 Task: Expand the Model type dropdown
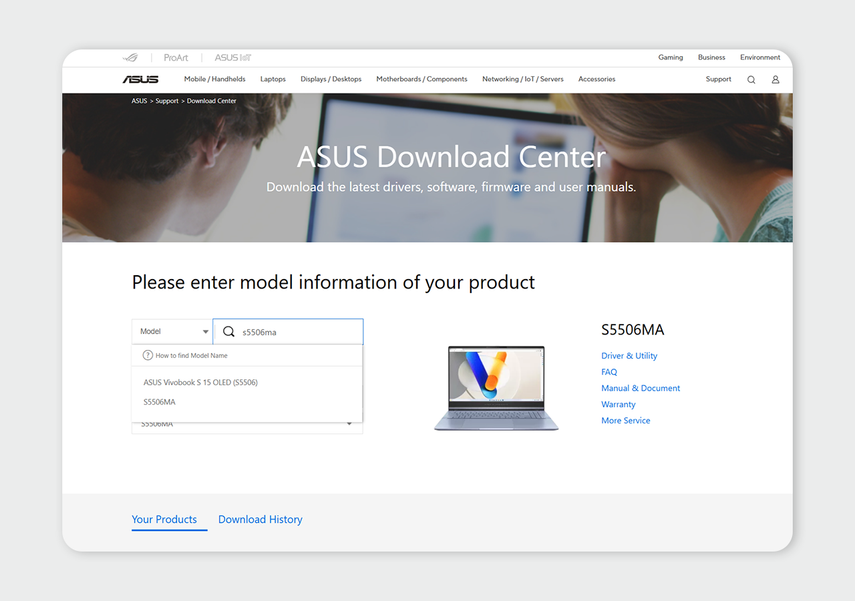[x=172, y=332]
